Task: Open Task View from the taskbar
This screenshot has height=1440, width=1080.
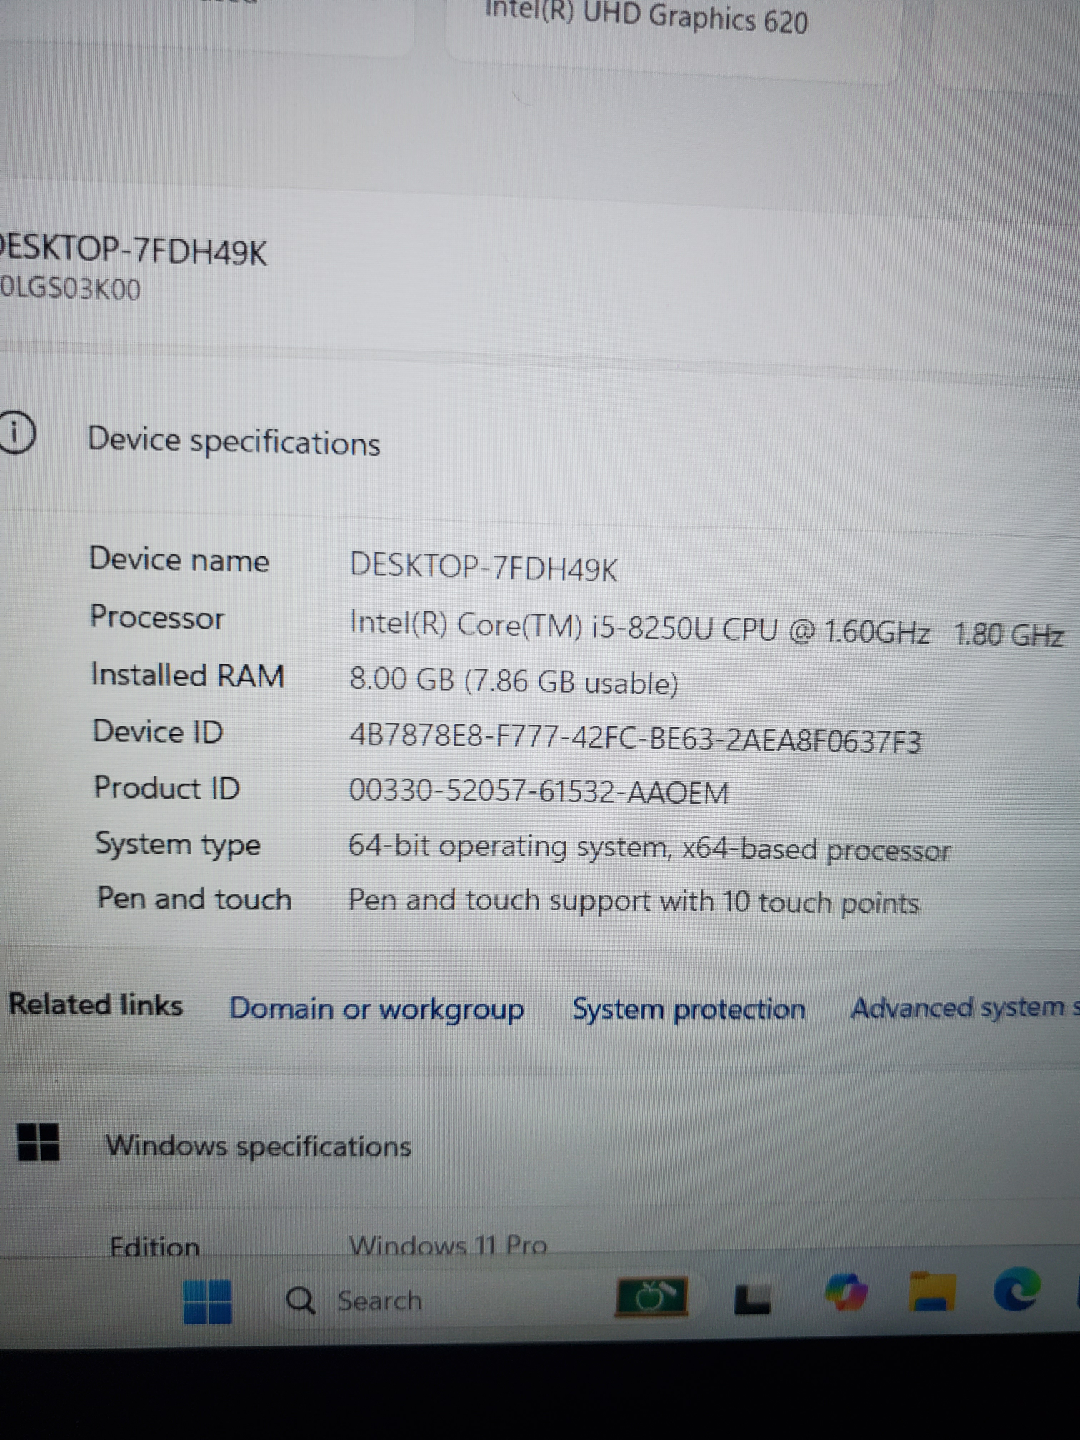Action: coord(752,1299)
